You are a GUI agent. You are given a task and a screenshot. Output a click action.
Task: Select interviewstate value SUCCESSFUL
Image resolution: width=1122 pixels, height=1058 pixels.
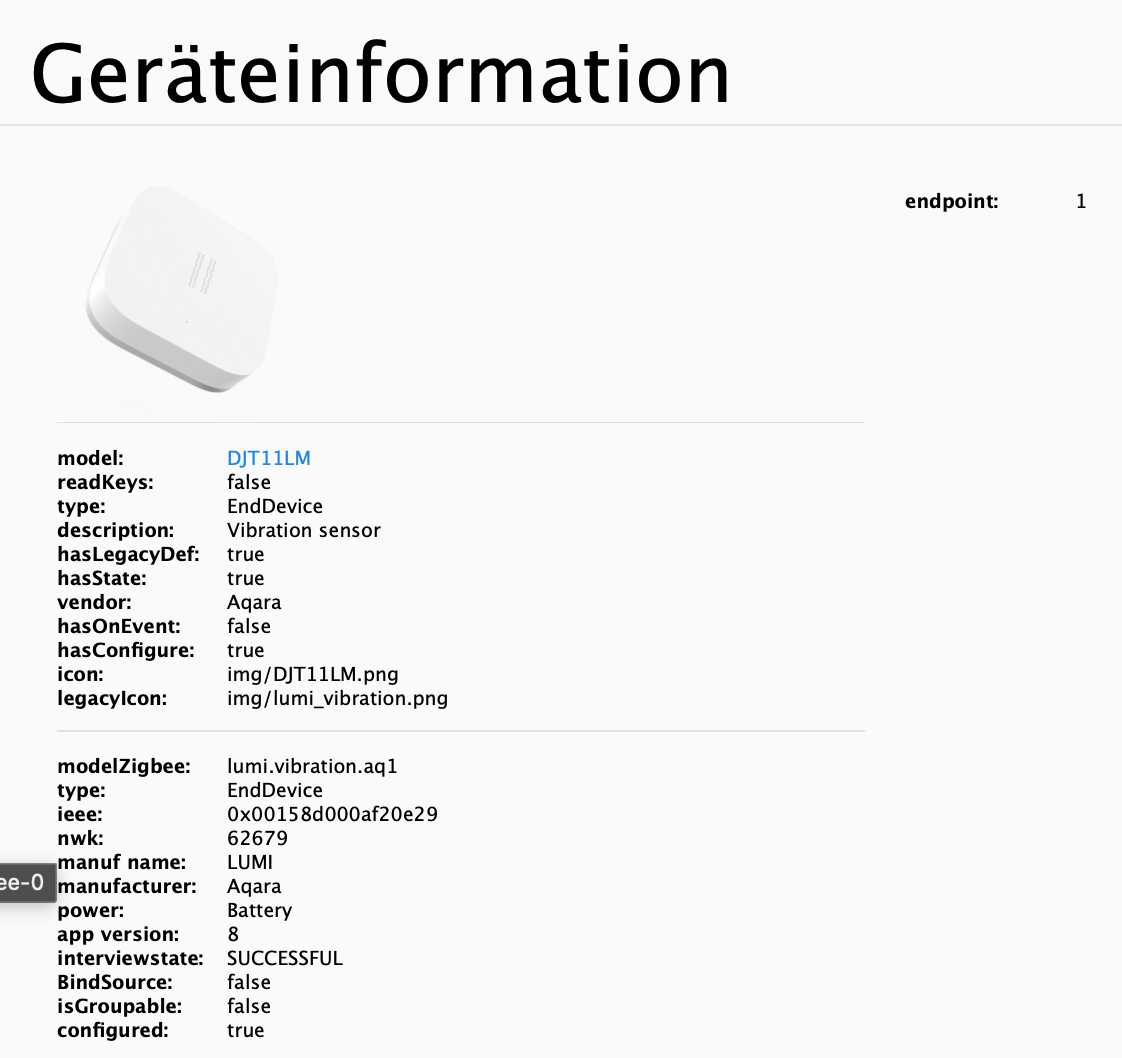point(285,959)
